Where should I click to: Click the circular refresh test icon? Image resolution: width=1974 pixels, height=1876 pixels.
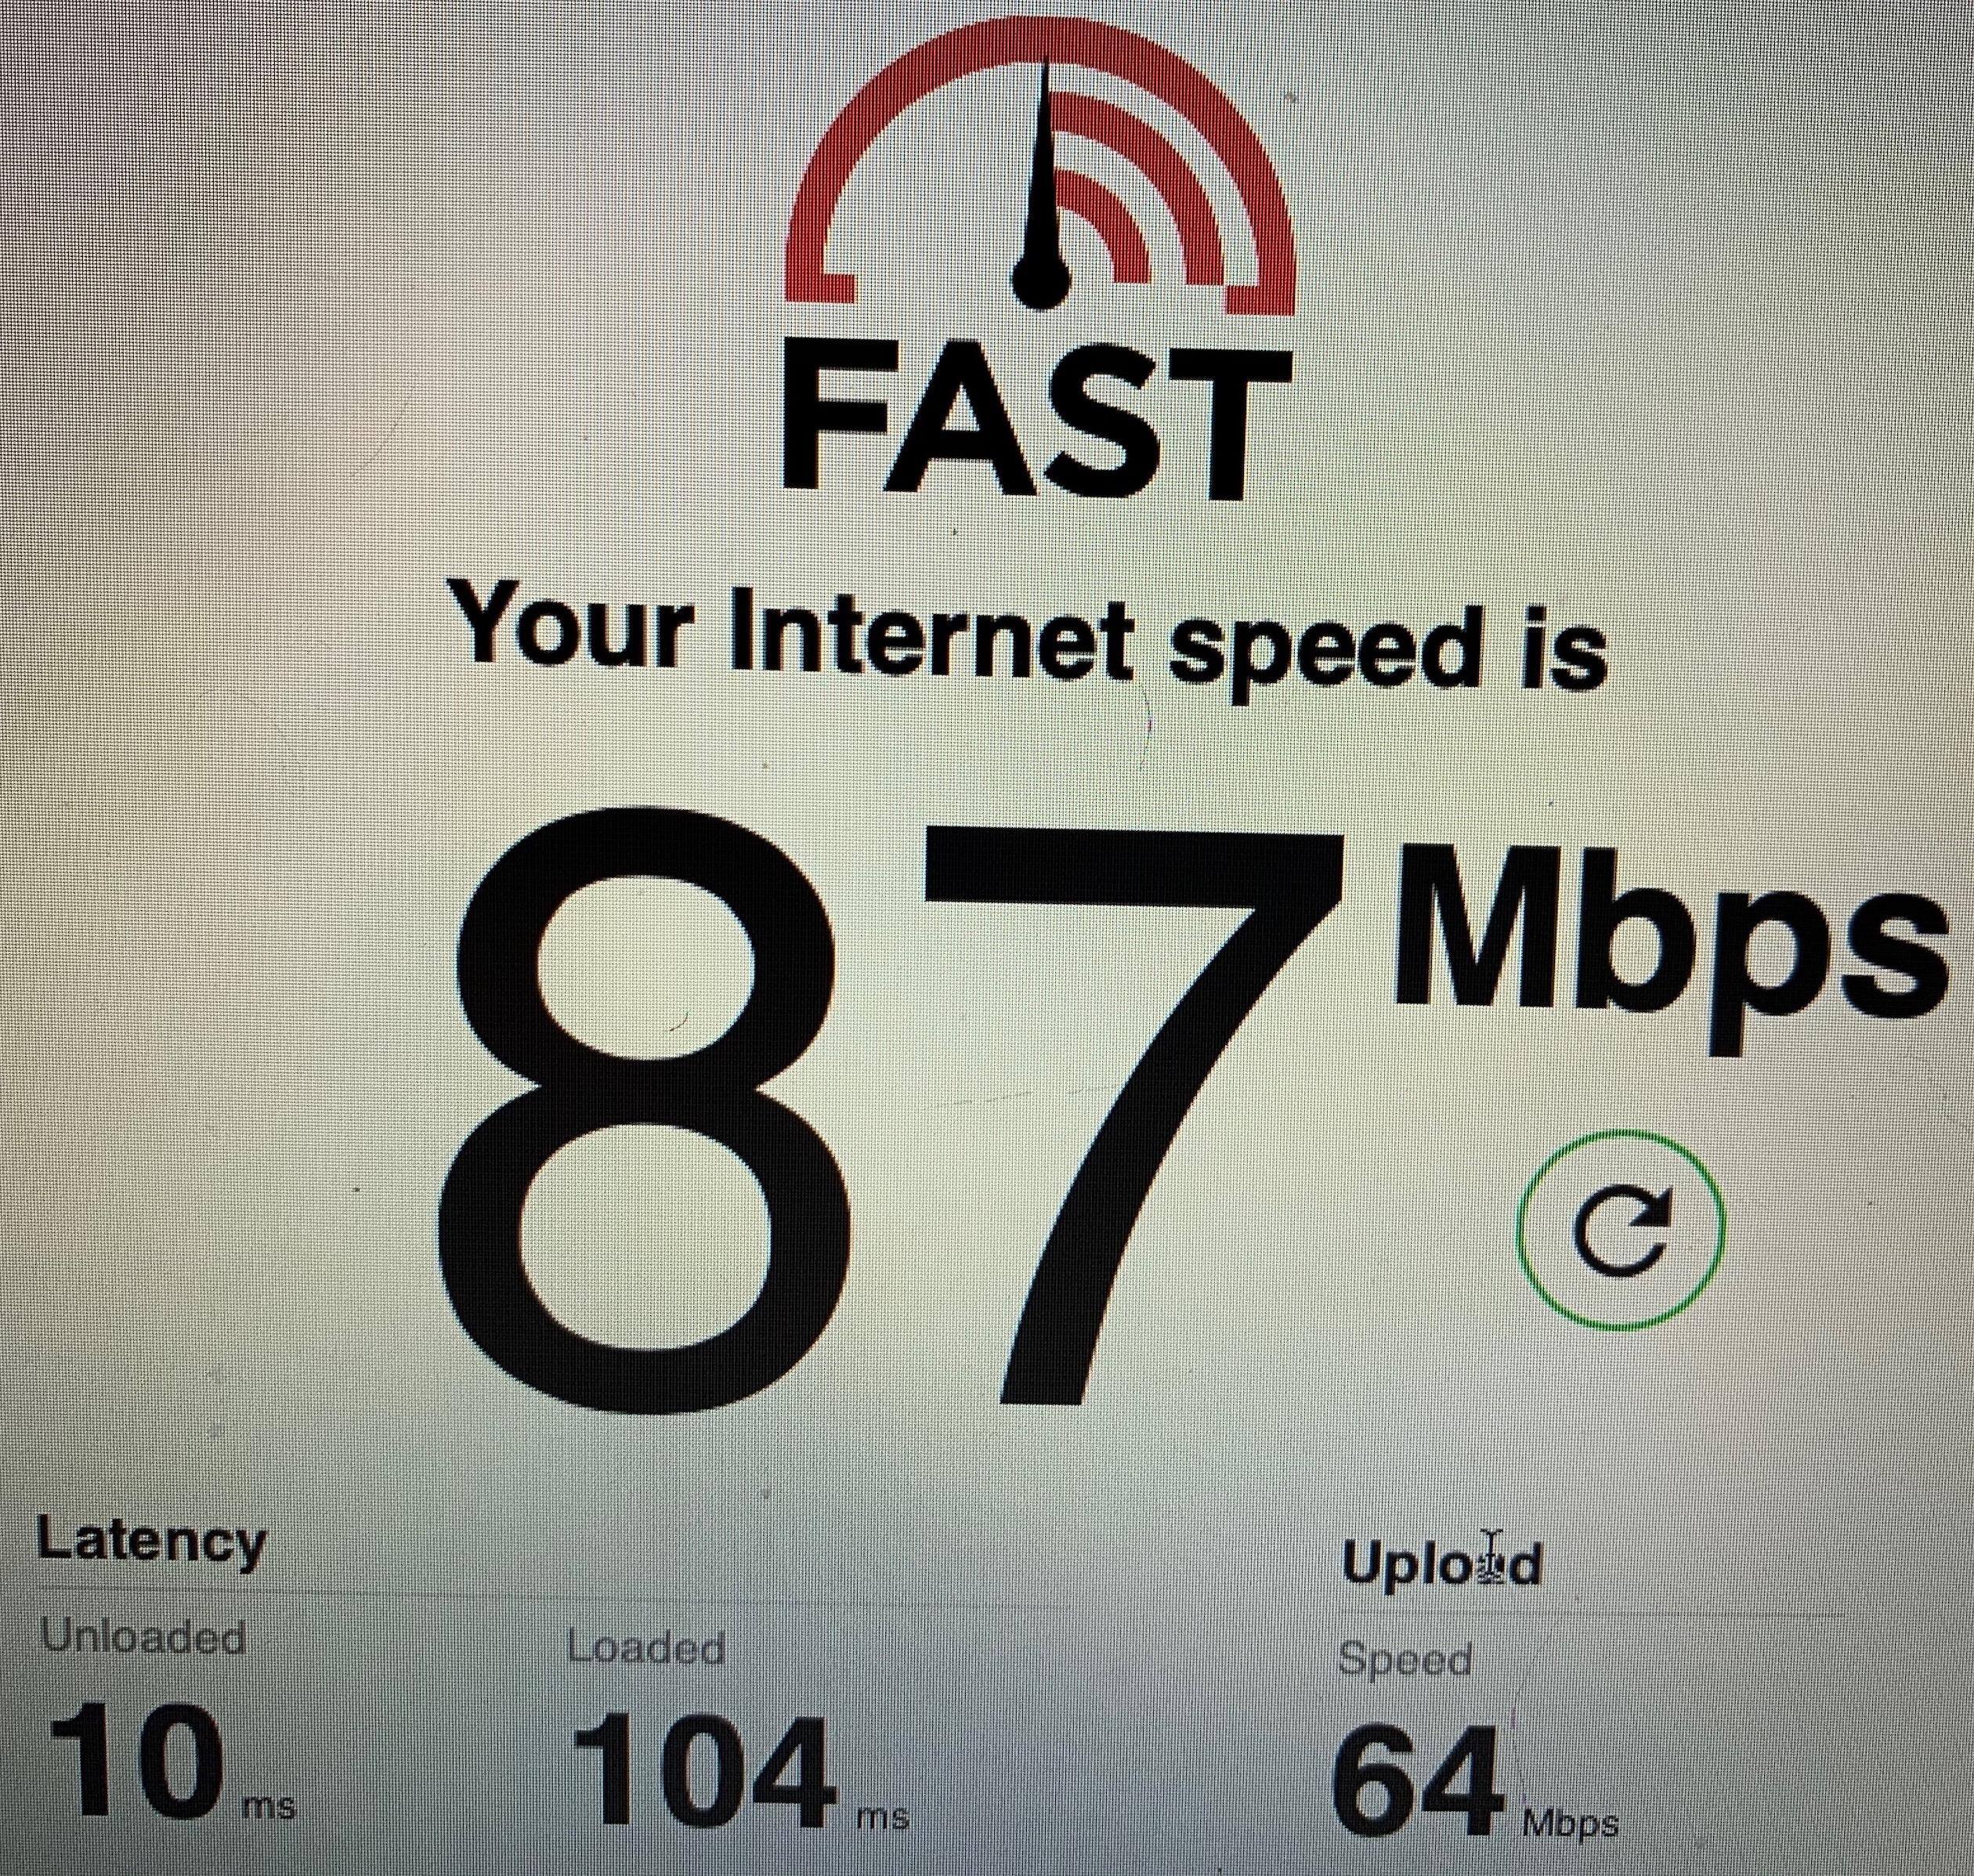coord(1622,1229)
